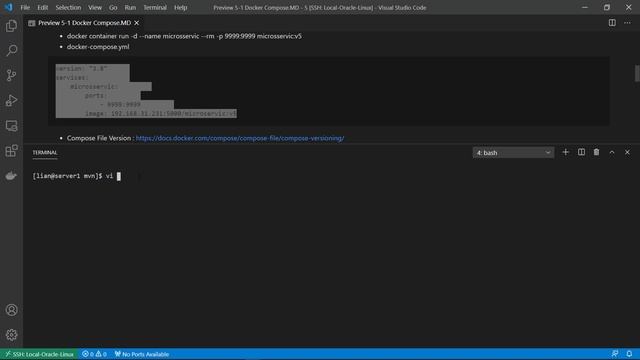Image resolution: width=640 pixels, height=360 pixels.
Task: Open errors and warnings in status bar
Action: [x=94, y=354]
